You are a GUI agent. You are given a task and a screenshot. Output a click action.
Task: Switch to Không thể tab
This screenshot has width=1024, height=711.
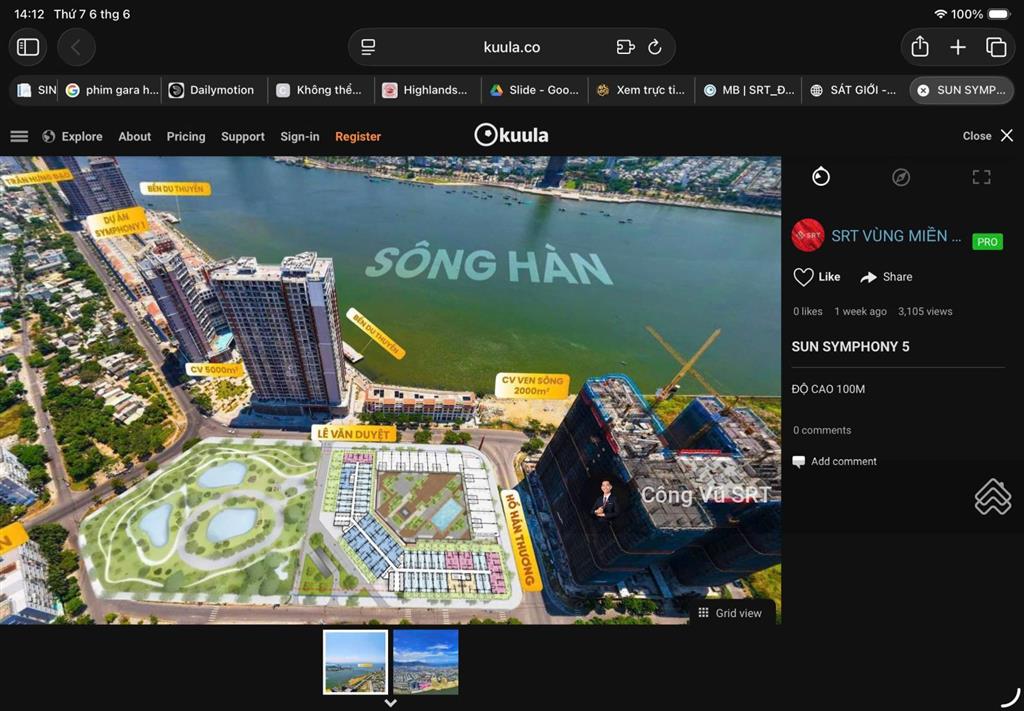[x=321, y=90]
